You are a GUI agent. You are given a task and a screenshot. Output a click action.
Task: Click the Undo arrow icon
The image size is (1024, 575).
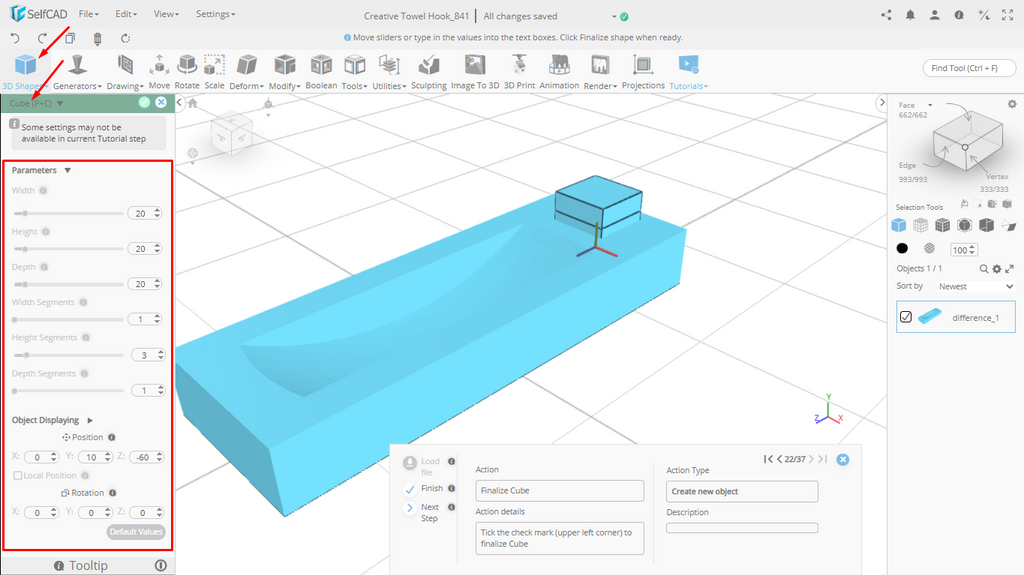pos(15,38)
